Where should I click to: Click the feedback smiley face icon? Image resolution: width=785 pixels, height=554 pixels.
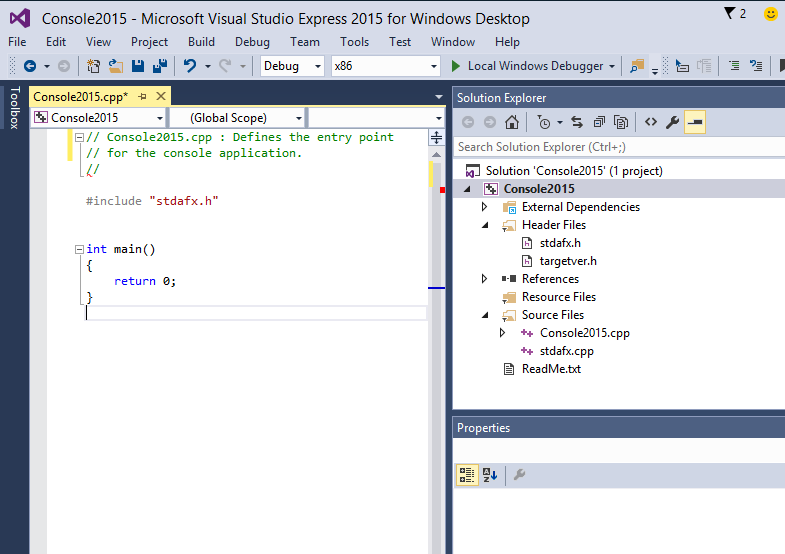point(771,14)
